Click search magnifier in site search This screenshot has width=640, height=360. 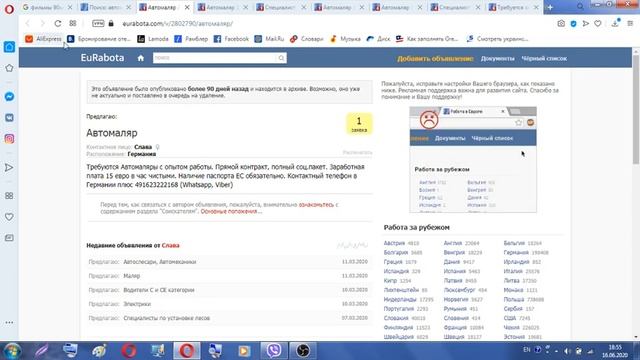point(281,58)
